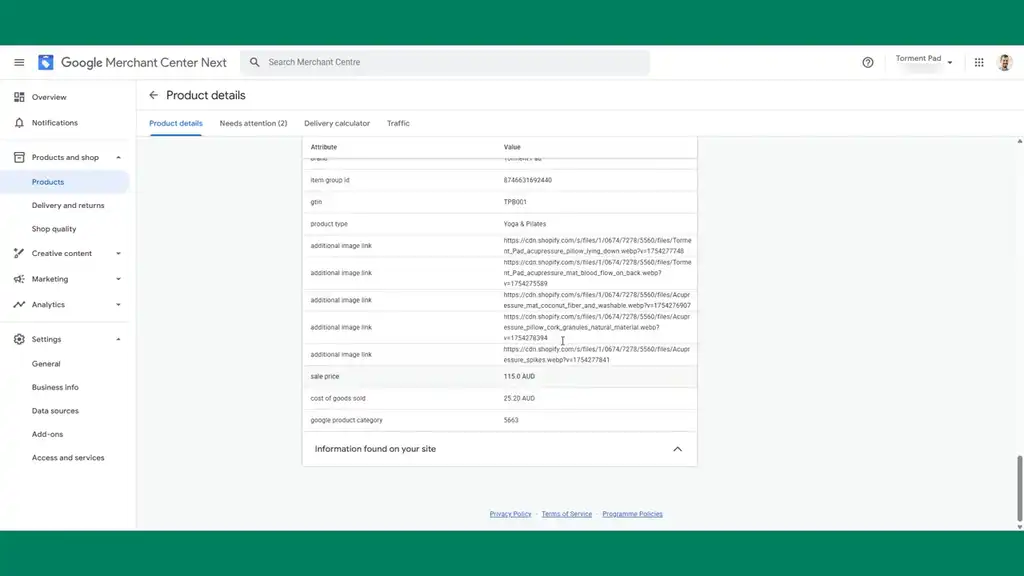Screen dimensions: 1024x576
Task: Open Business info settings
Action: tap(55, 387)
